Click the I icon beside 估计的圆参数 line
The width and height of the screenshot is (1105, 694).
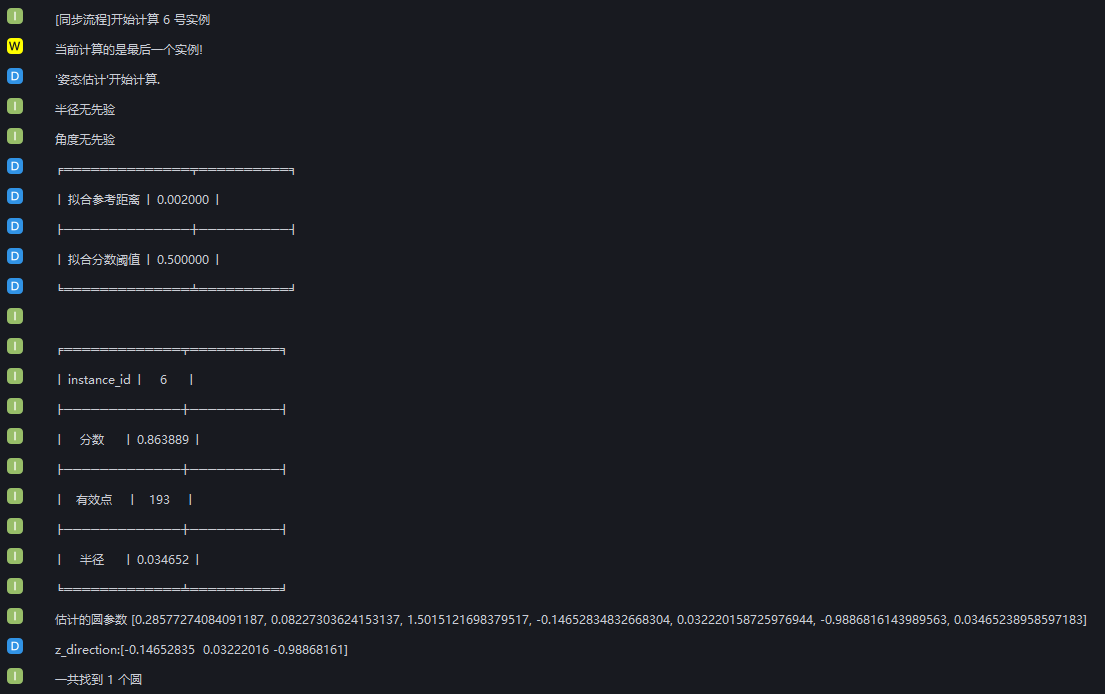(x=15, y=616)
